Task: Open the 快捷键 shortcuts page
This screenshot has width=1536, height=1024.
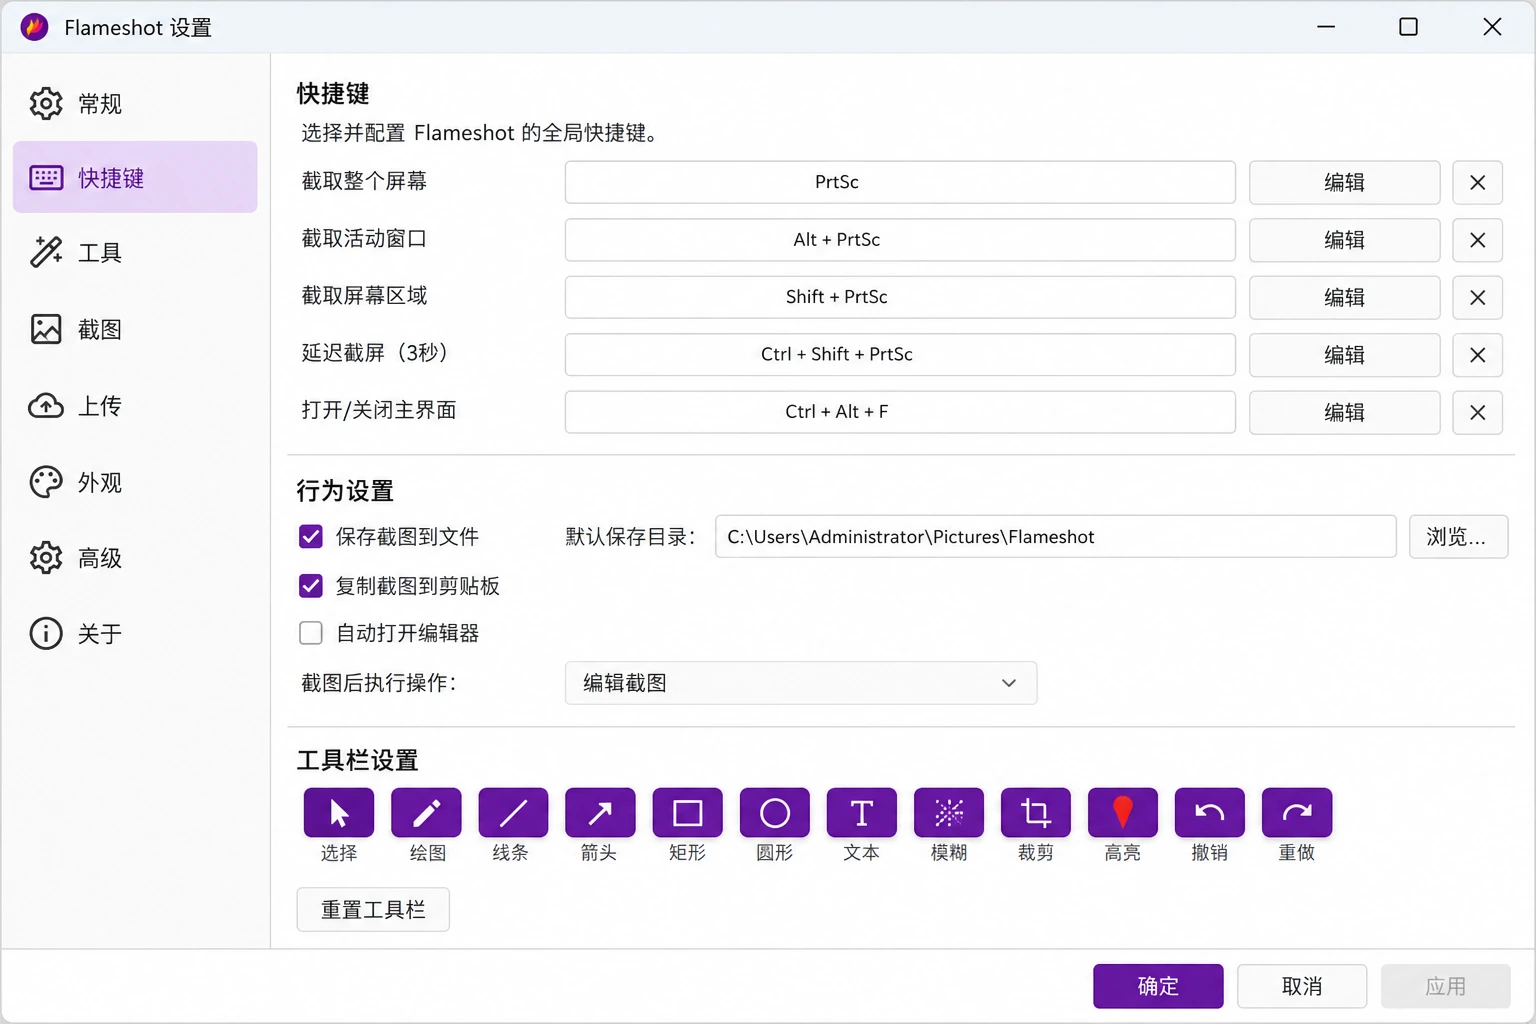Action: tap(135, 177)
